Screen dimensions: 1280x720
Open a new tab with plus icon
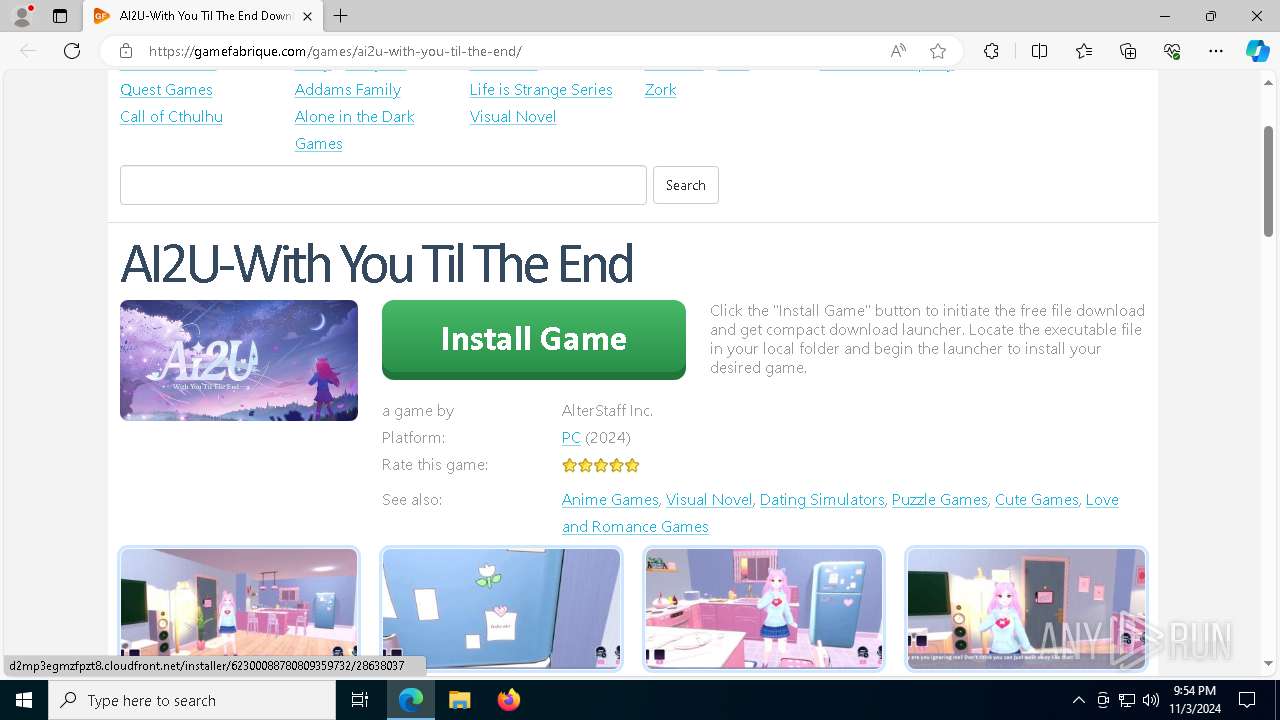[x=341, y=16]
